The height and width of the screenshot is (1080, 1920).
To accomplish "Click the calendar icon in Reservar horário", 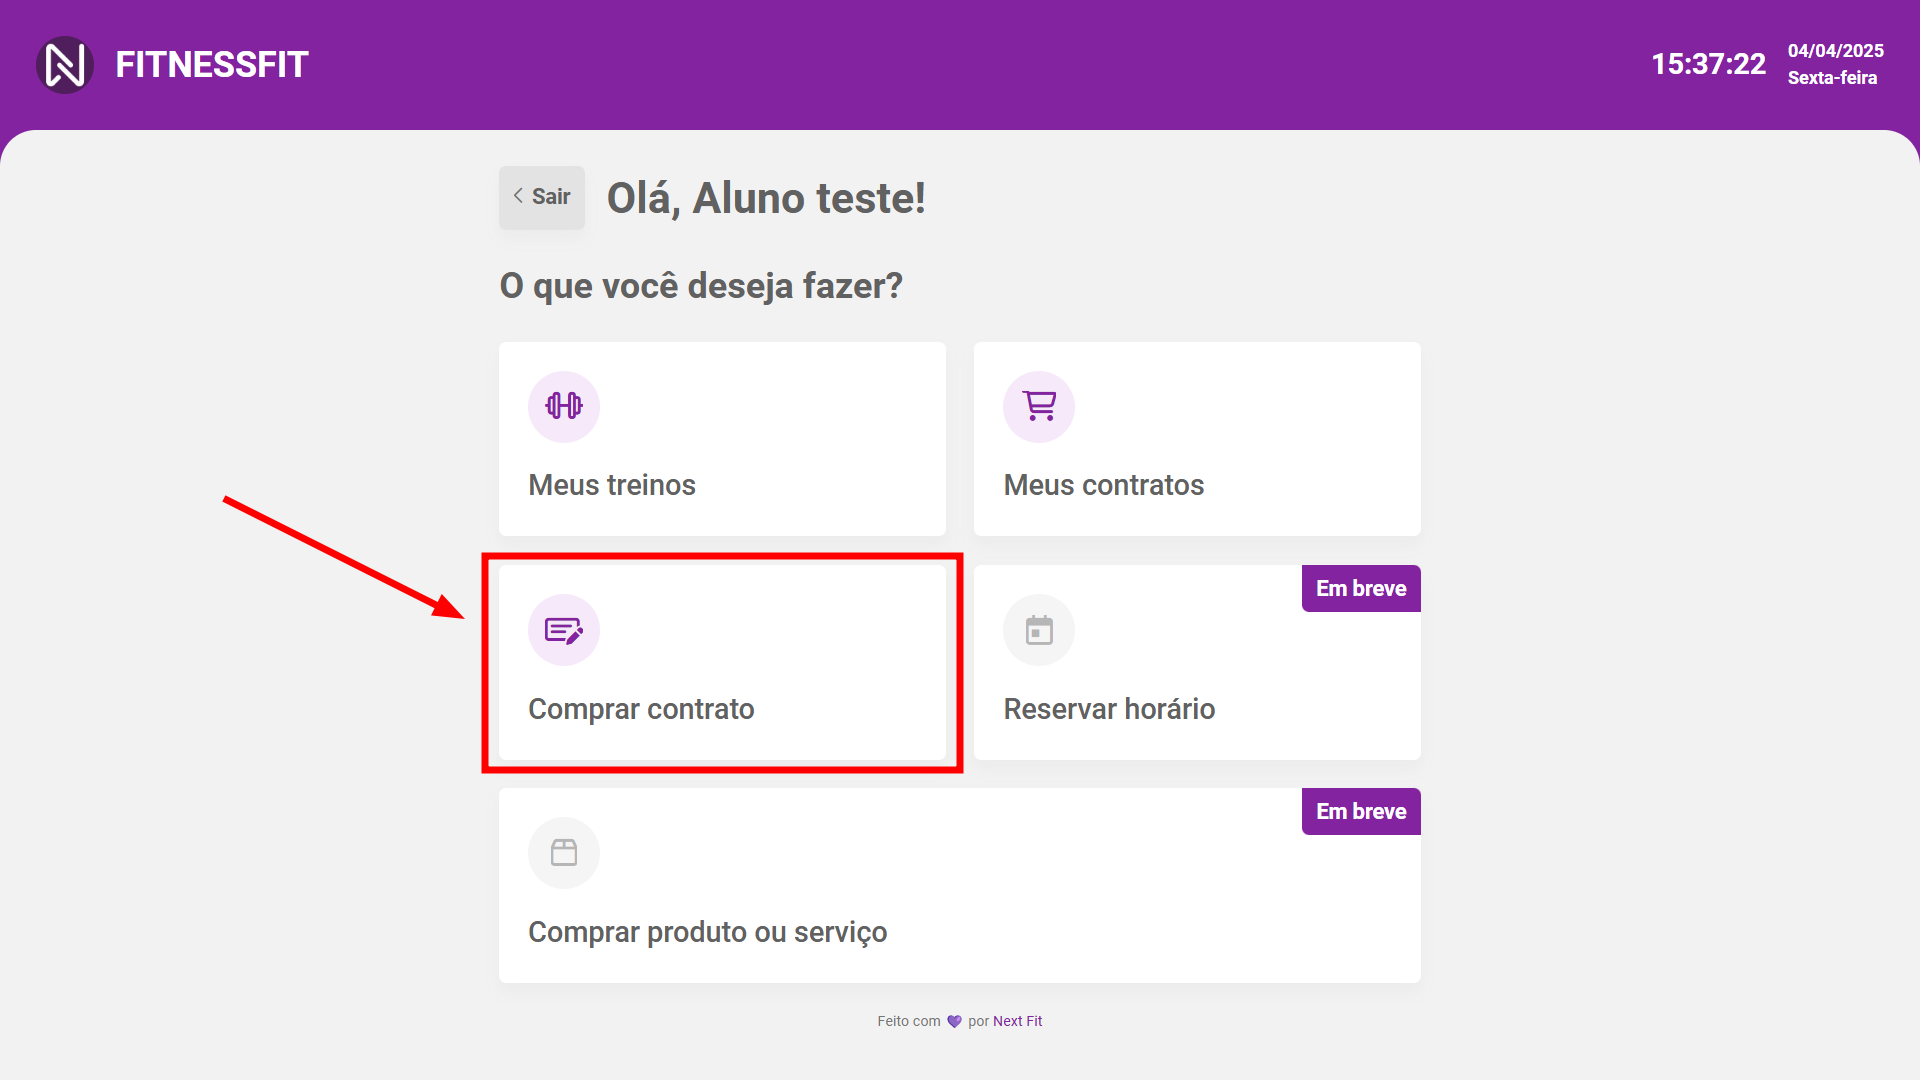I will (1039, 630).
